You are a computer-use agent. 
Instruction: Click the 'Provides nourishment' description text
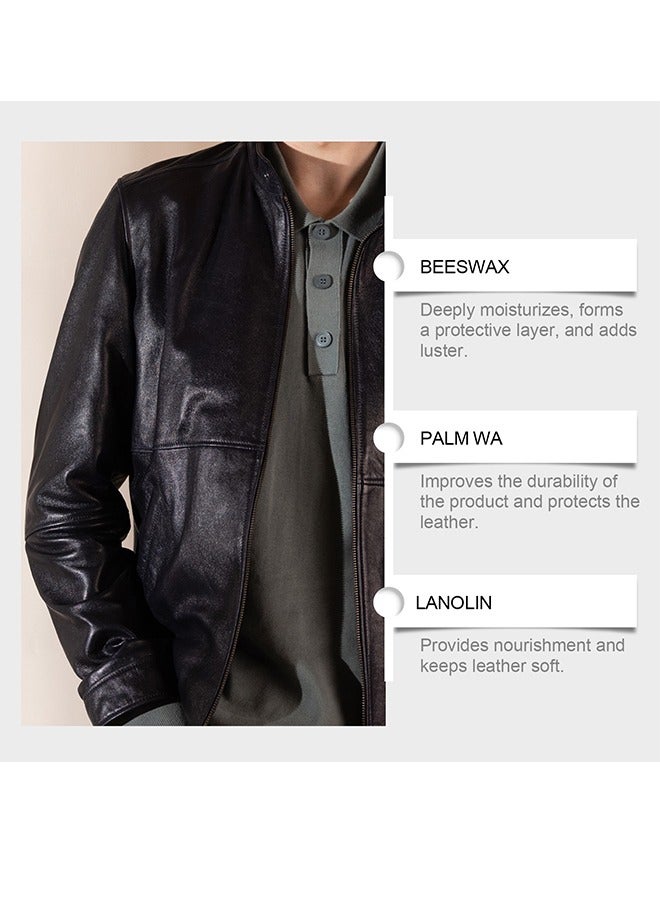point(522,655)
